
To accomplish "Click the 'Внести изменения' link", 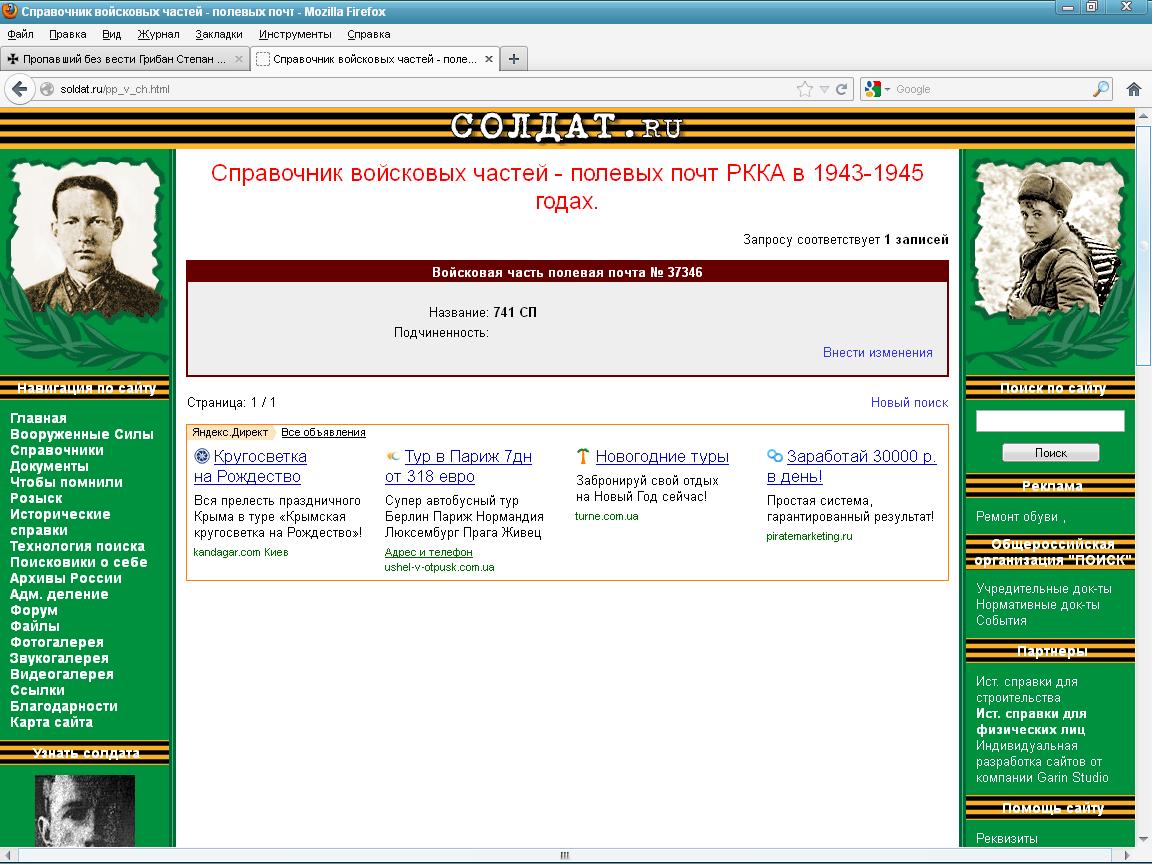I will point(877,352).
